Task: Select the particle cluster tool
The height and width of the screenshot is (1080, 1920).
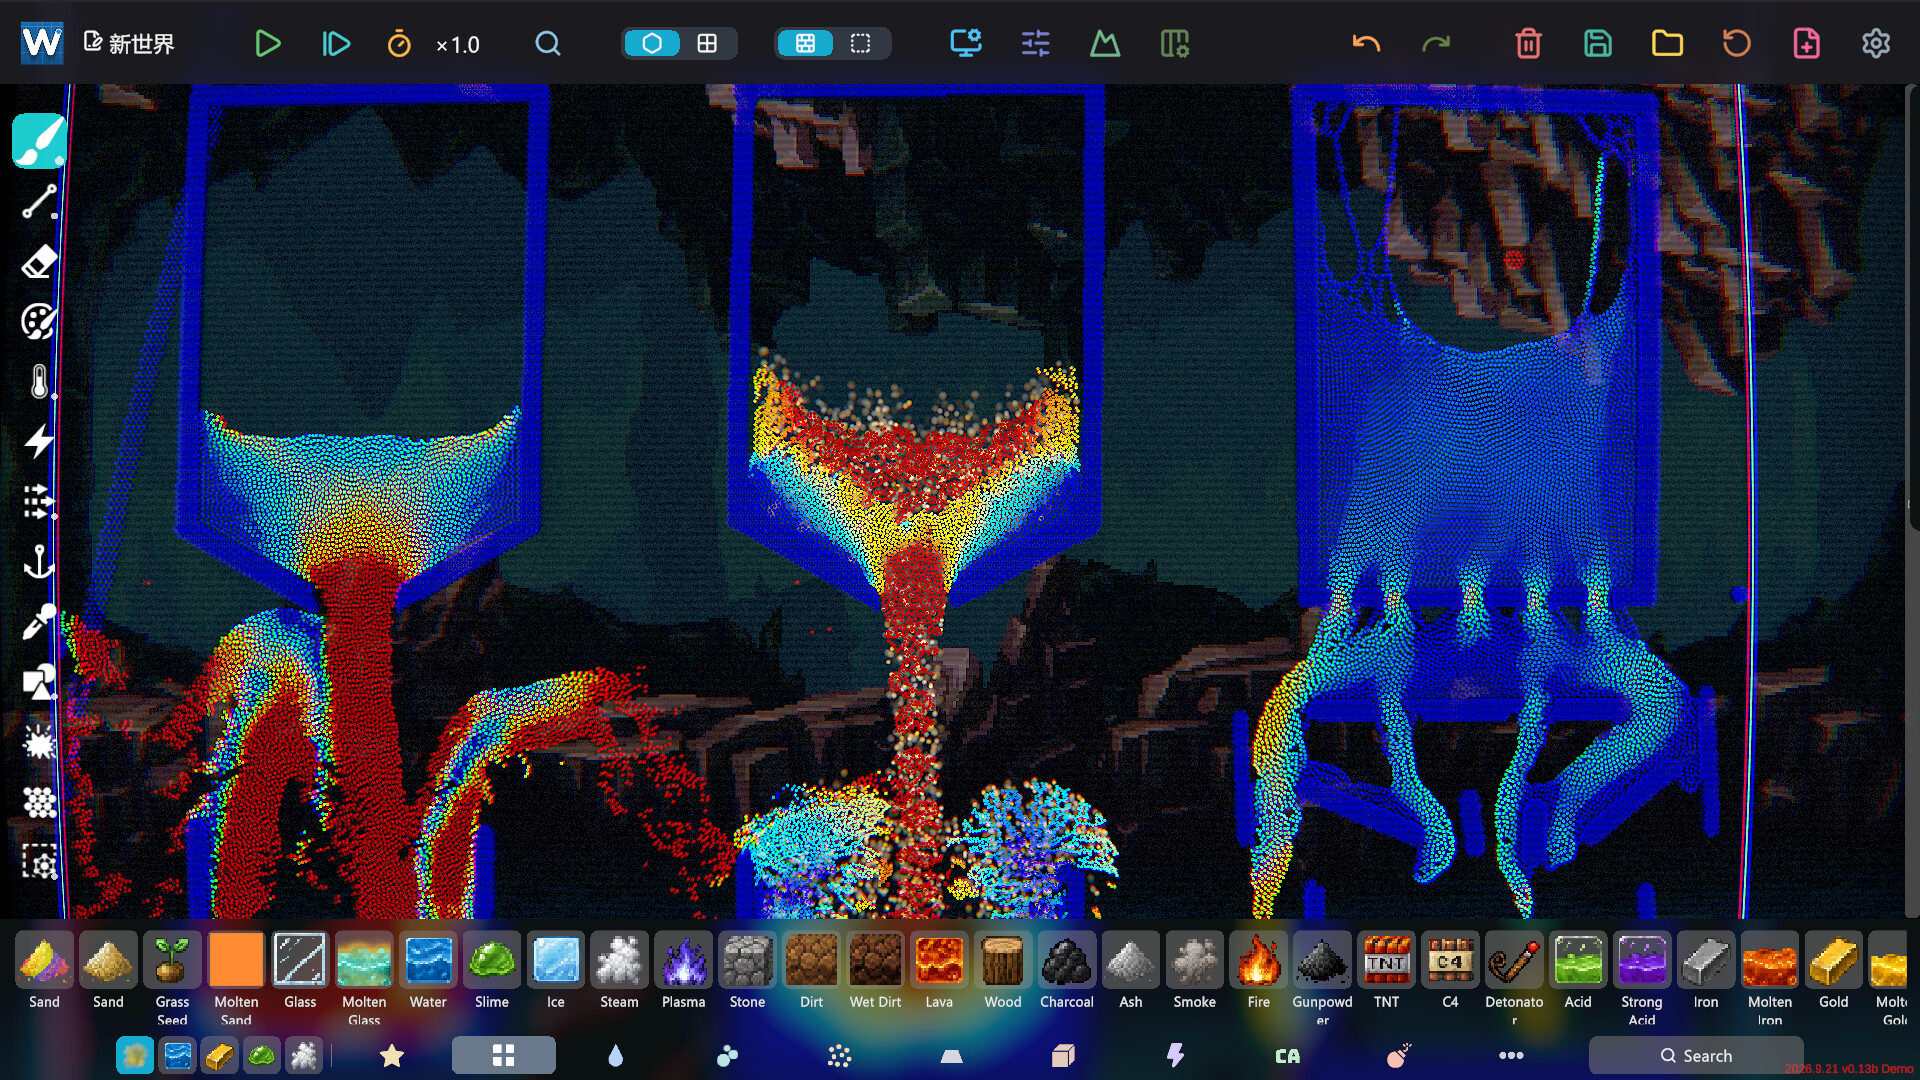Action: pyautogui.click(x=39, y=802)
